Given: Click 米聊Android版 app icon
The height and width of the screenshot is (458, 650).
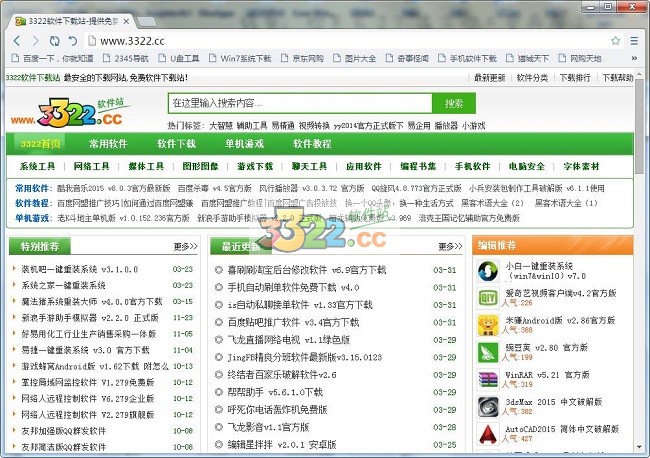Looking at the screenshot, I should pyautogui.click(x=488, y=325).
